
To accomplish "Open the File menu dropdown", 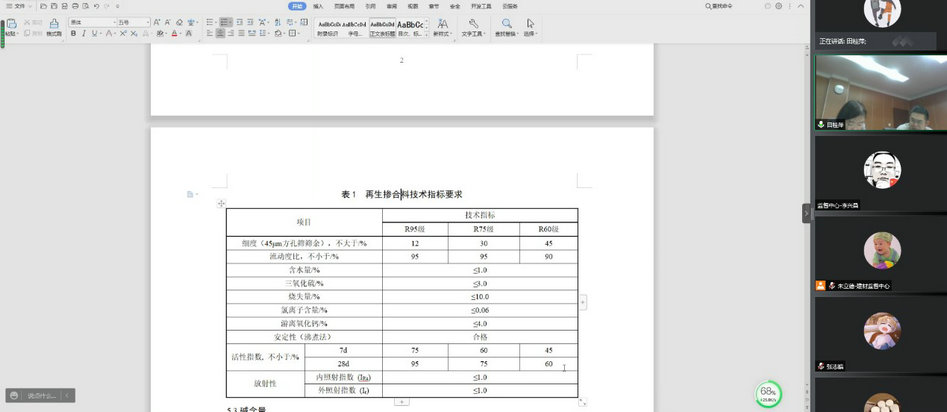I will click(x=20, y=6).
